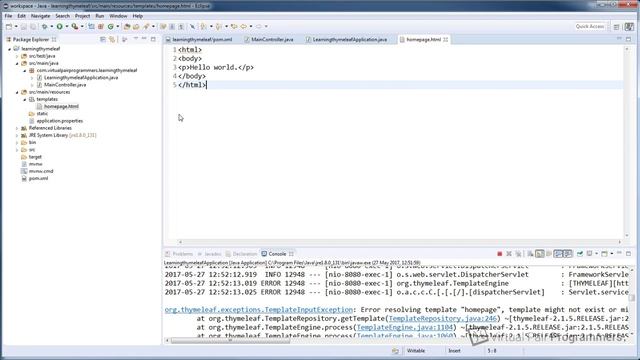Click the Open Type toolbar icon
This screenshot has height=360, width=640.
click(x=127, y=27)
